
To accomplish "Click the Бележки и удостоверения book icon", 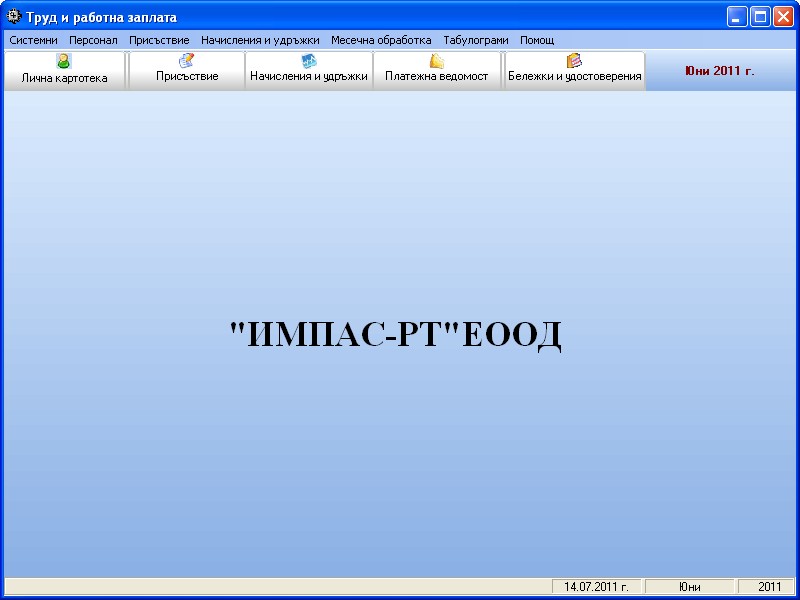I will [x=574, y=60].
